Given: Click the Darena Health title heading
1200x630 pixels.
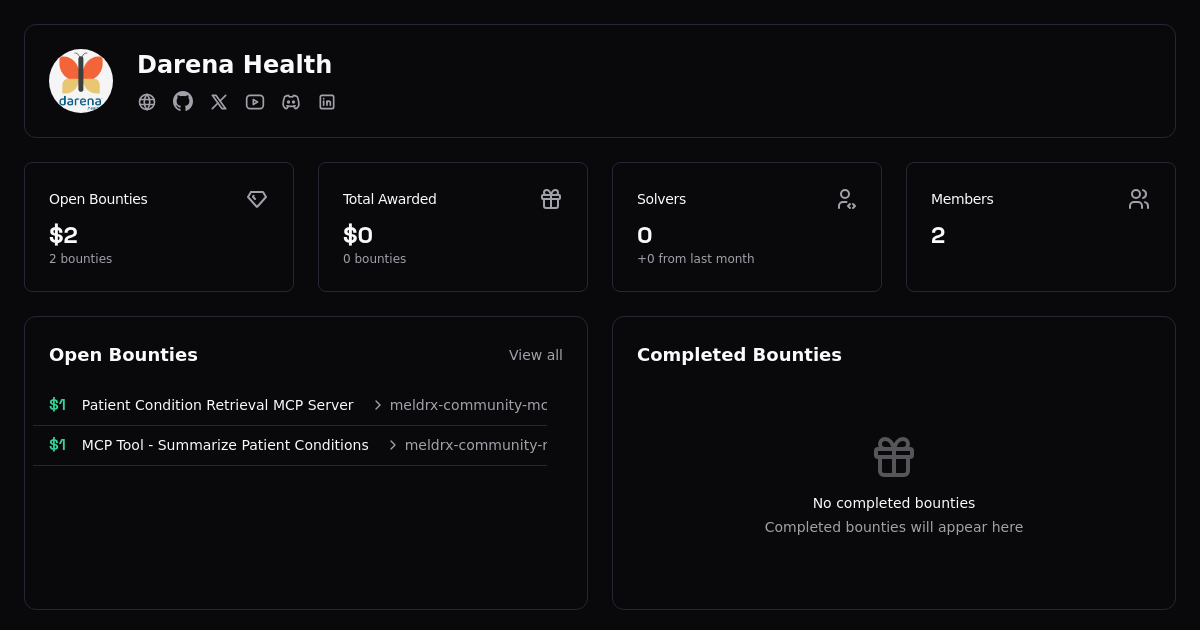Looking at the screenshot, I should (234, 64).
